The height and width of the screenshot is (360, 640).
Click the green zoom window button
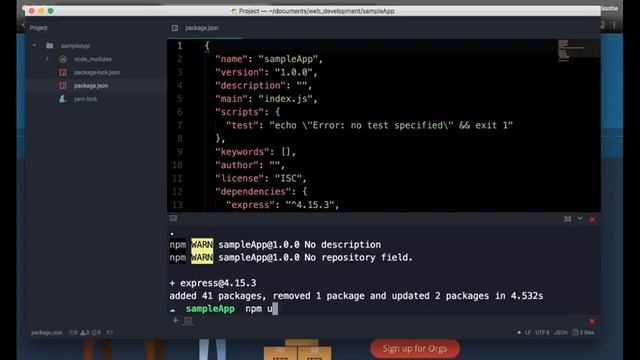51,11
